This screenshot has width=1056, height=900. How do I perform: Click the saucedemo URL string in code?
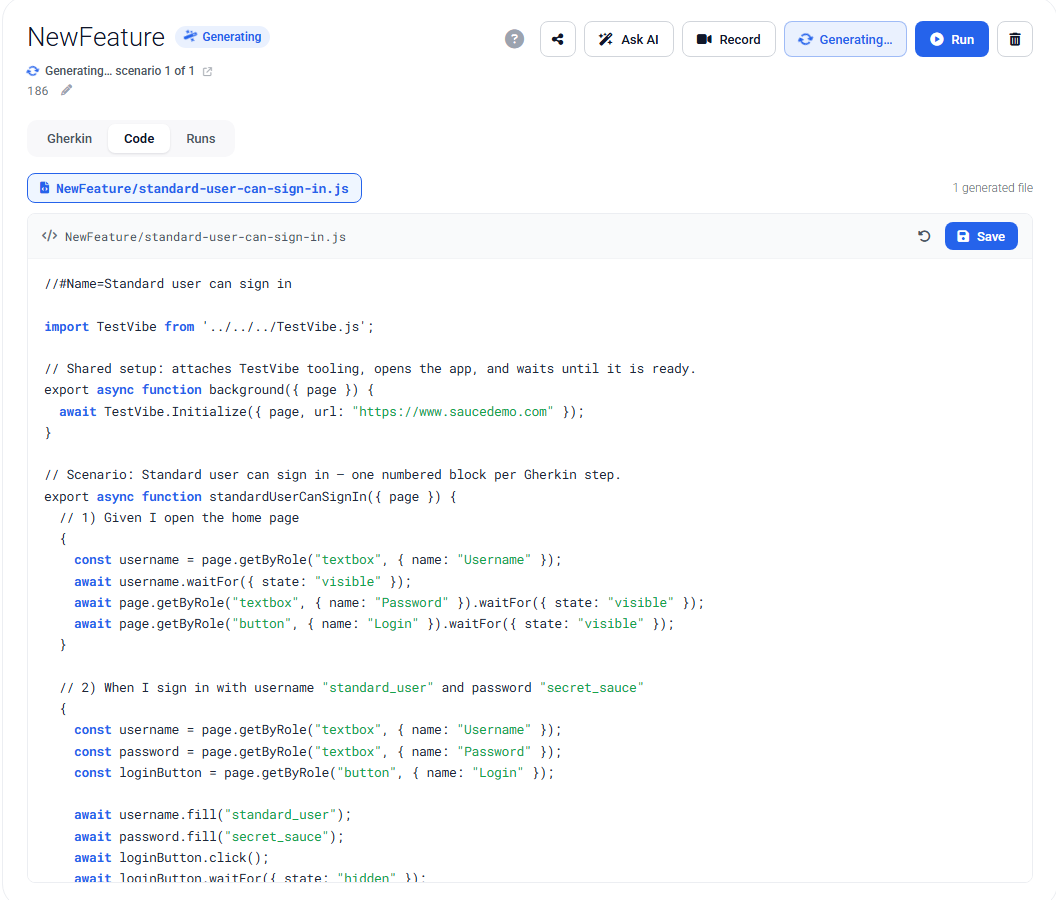coord(453,412)
